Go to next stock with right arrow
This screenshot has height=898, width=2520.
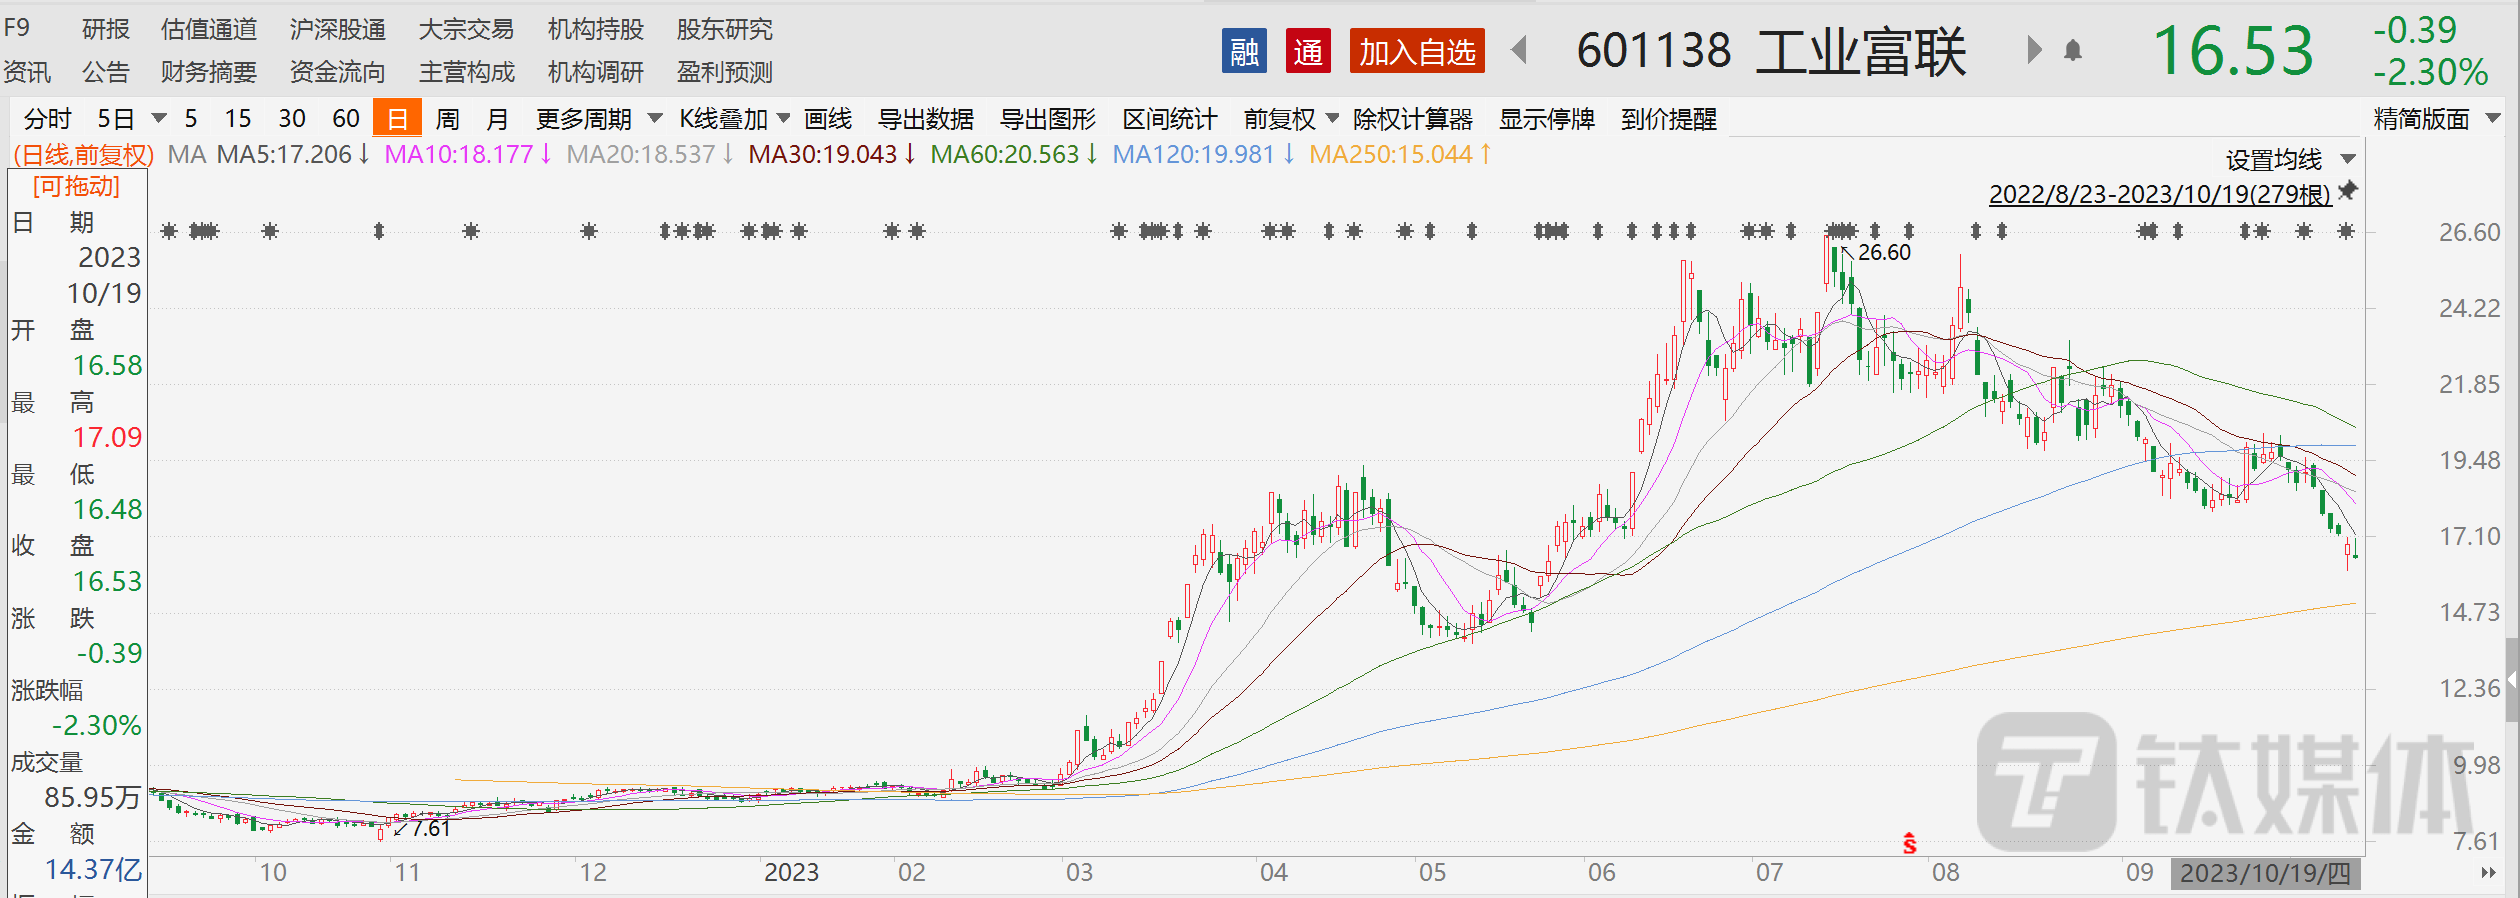coord(2033,50)
